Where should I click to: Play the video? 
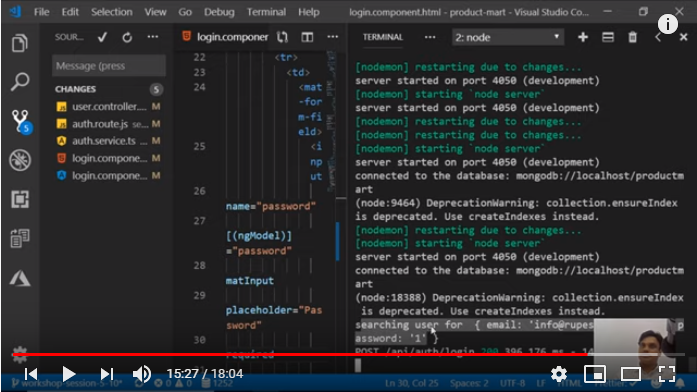click(68, 374)
